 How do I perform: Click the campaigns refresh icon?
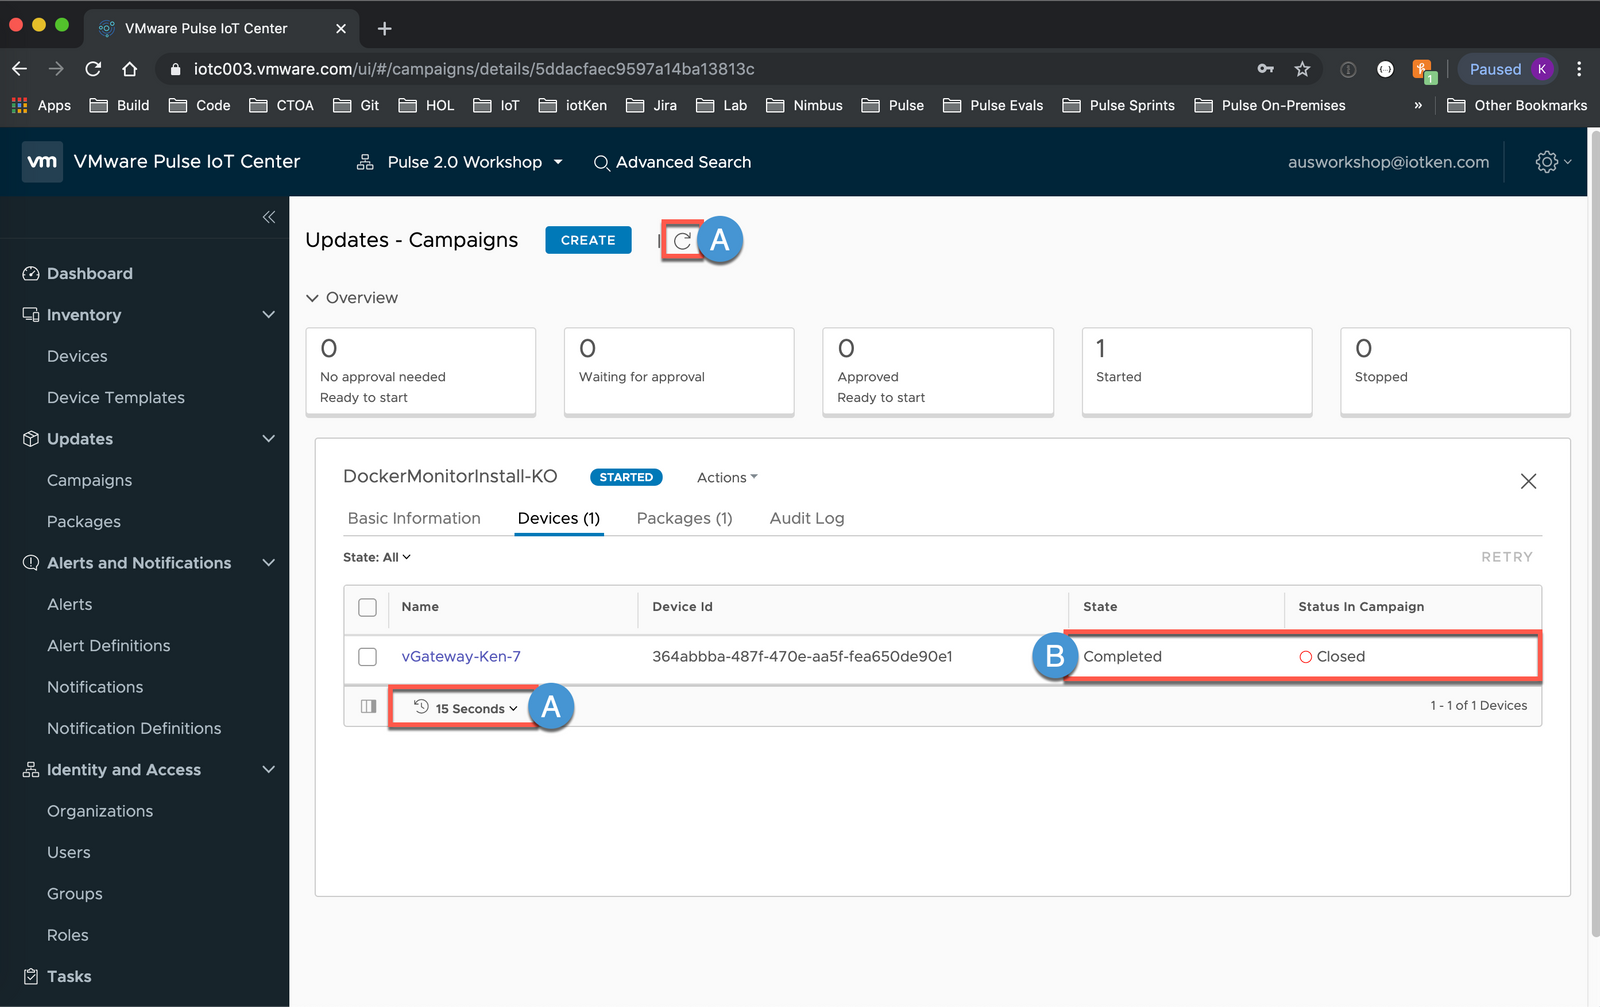(682, 241)
